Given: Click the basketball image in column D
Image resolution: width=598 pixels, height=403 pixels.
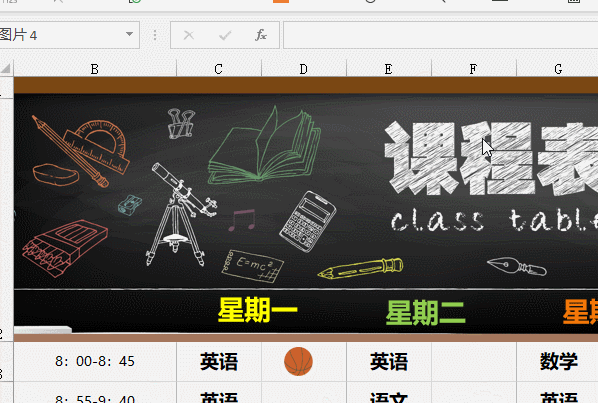Looking at the screenshot, I should click(298, 361).
